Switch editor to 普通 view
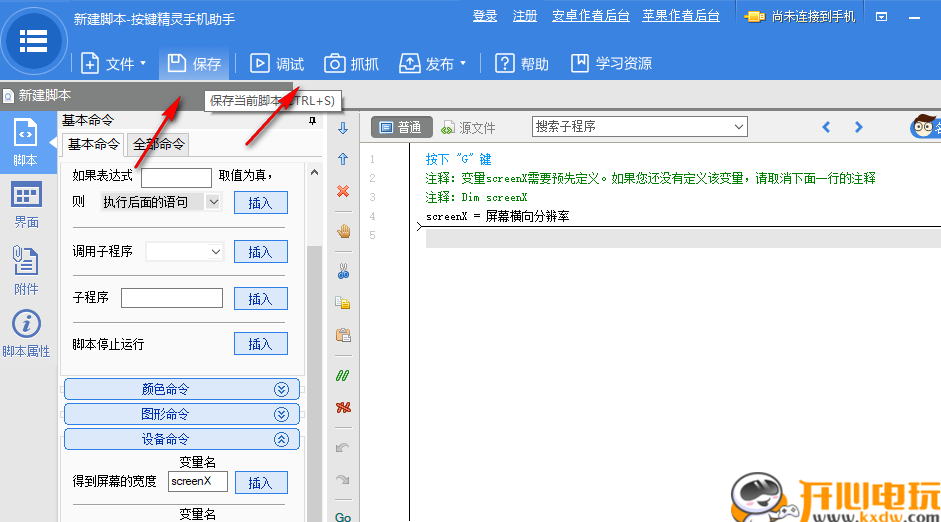This screenshot has height=522, width=941. pos(401,127)
